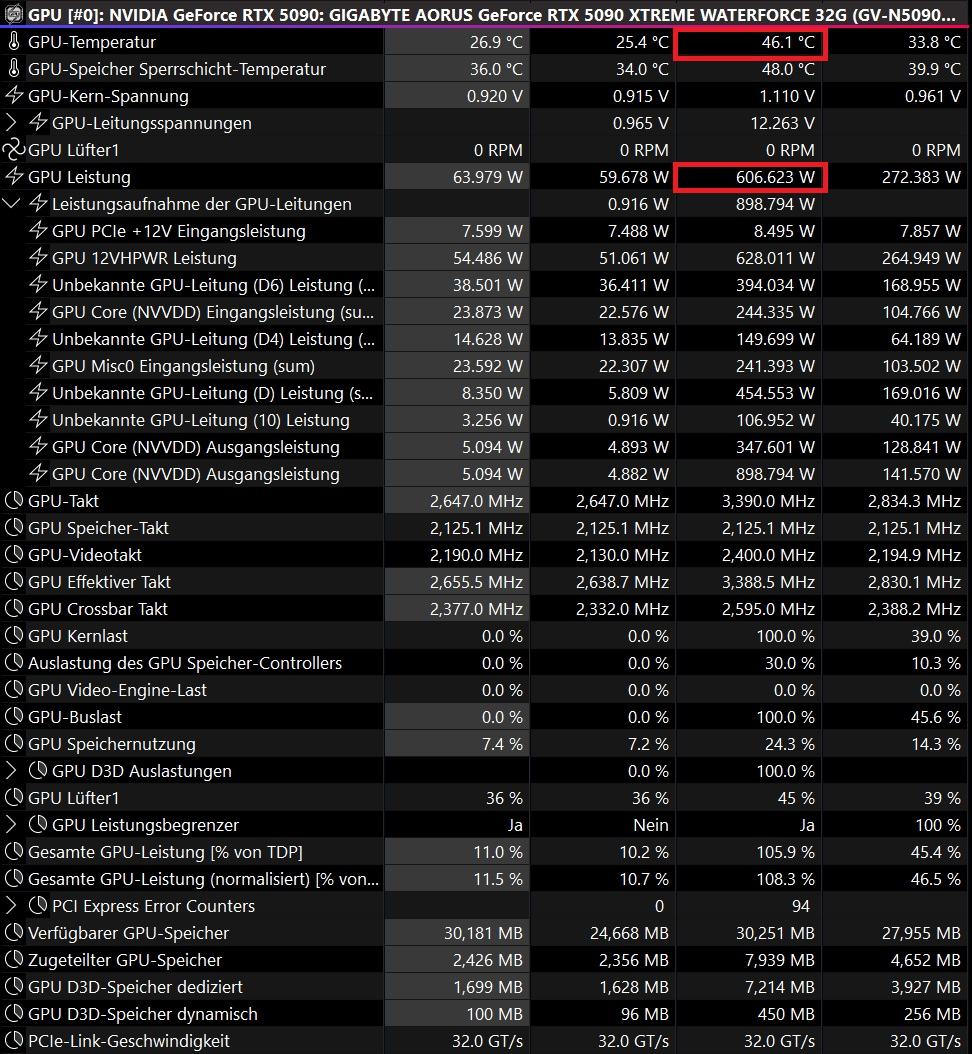Click Nein value in Leistungsbegrenzer row
The image size is (972, 1054).
(x=651, y=825)
